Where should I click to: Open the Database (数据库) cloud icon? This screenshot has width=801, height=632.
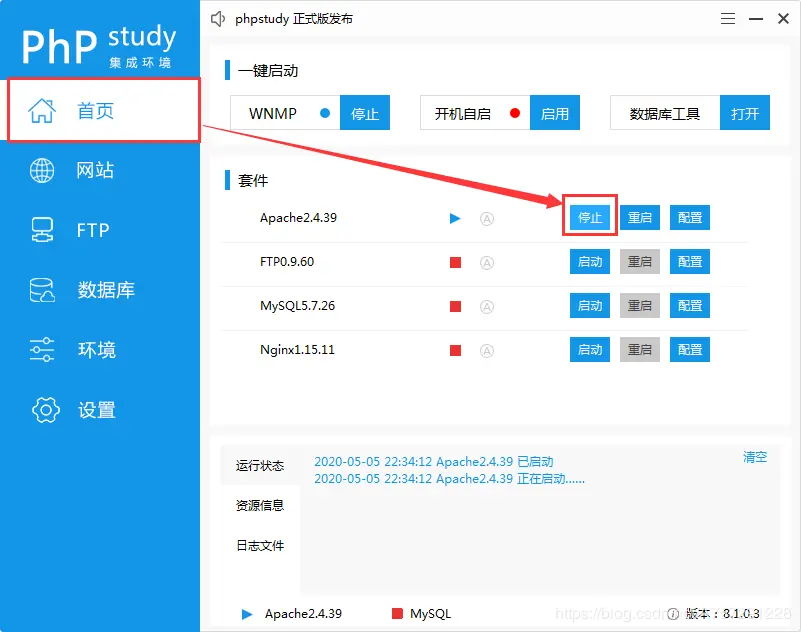click(x=42, y=290)
